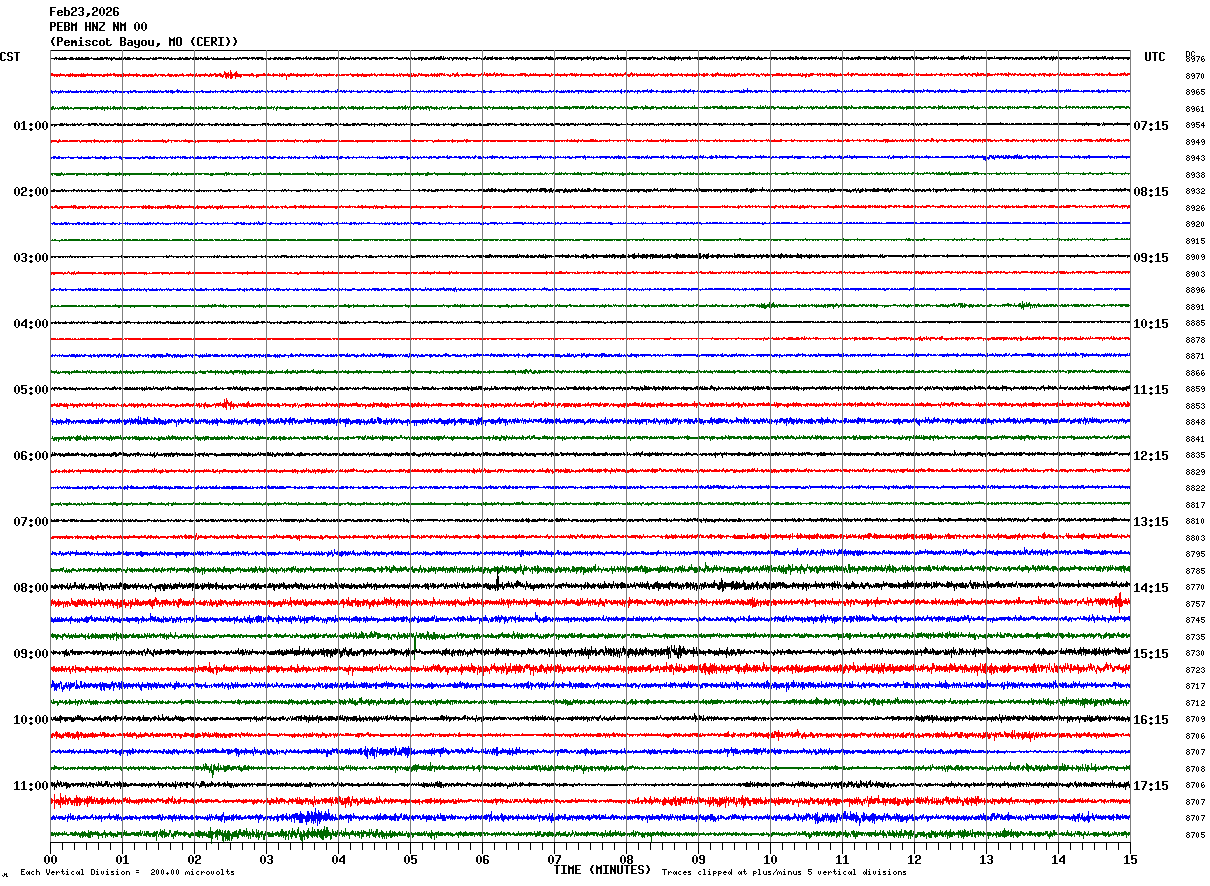Click the DC offset value "8810"
This screenshot has width=1210, height=886.
(x=1195, y=522)
